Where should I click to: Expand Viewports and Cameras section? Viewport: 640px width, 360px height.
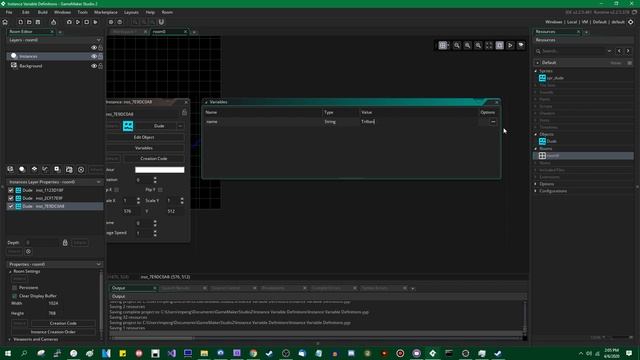tap(10, 340)
